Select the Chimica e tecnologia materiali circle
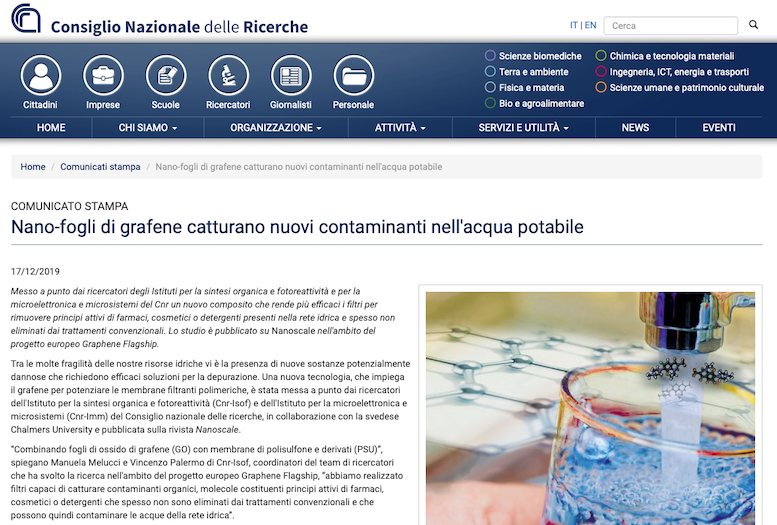This screenshot has height=525, width=777. click(601, 56)
